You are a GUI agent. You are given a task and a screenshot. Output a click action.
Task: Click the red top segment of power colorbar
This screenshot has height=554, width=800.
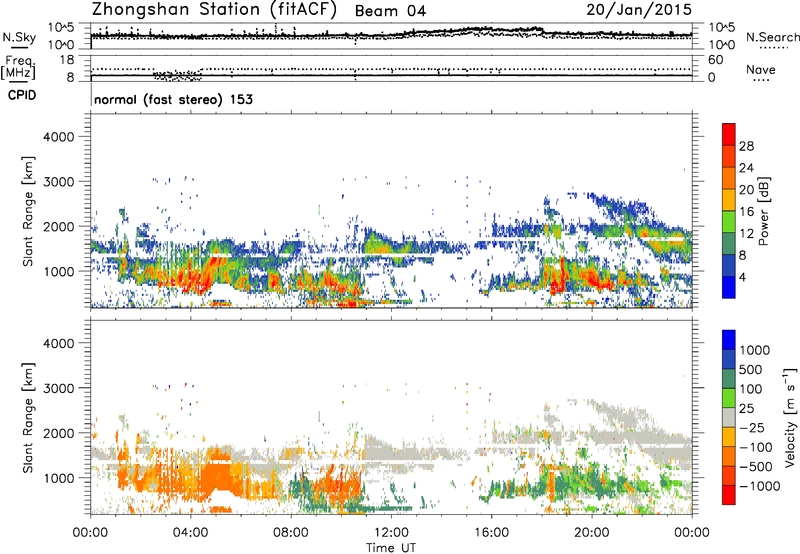(x=729, y=134)
